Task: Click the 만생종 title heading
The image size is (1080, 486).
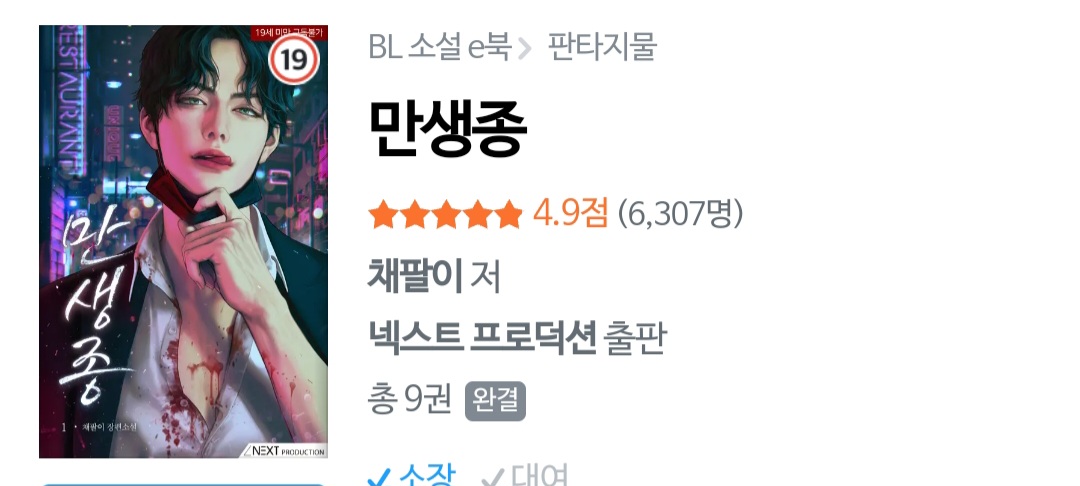Action: coord(448,129)
